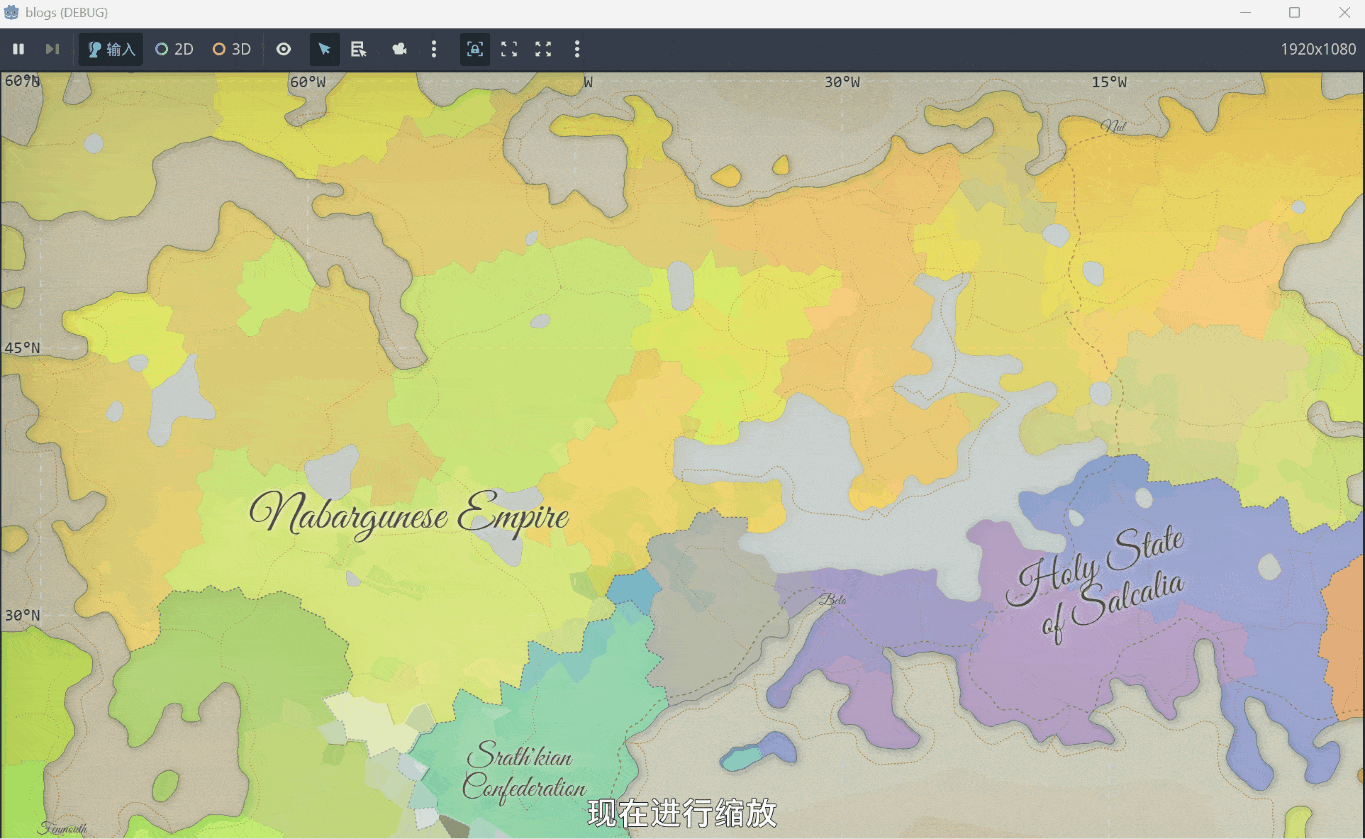
Task: Advance to the next frame
Action: click(52, 49)
